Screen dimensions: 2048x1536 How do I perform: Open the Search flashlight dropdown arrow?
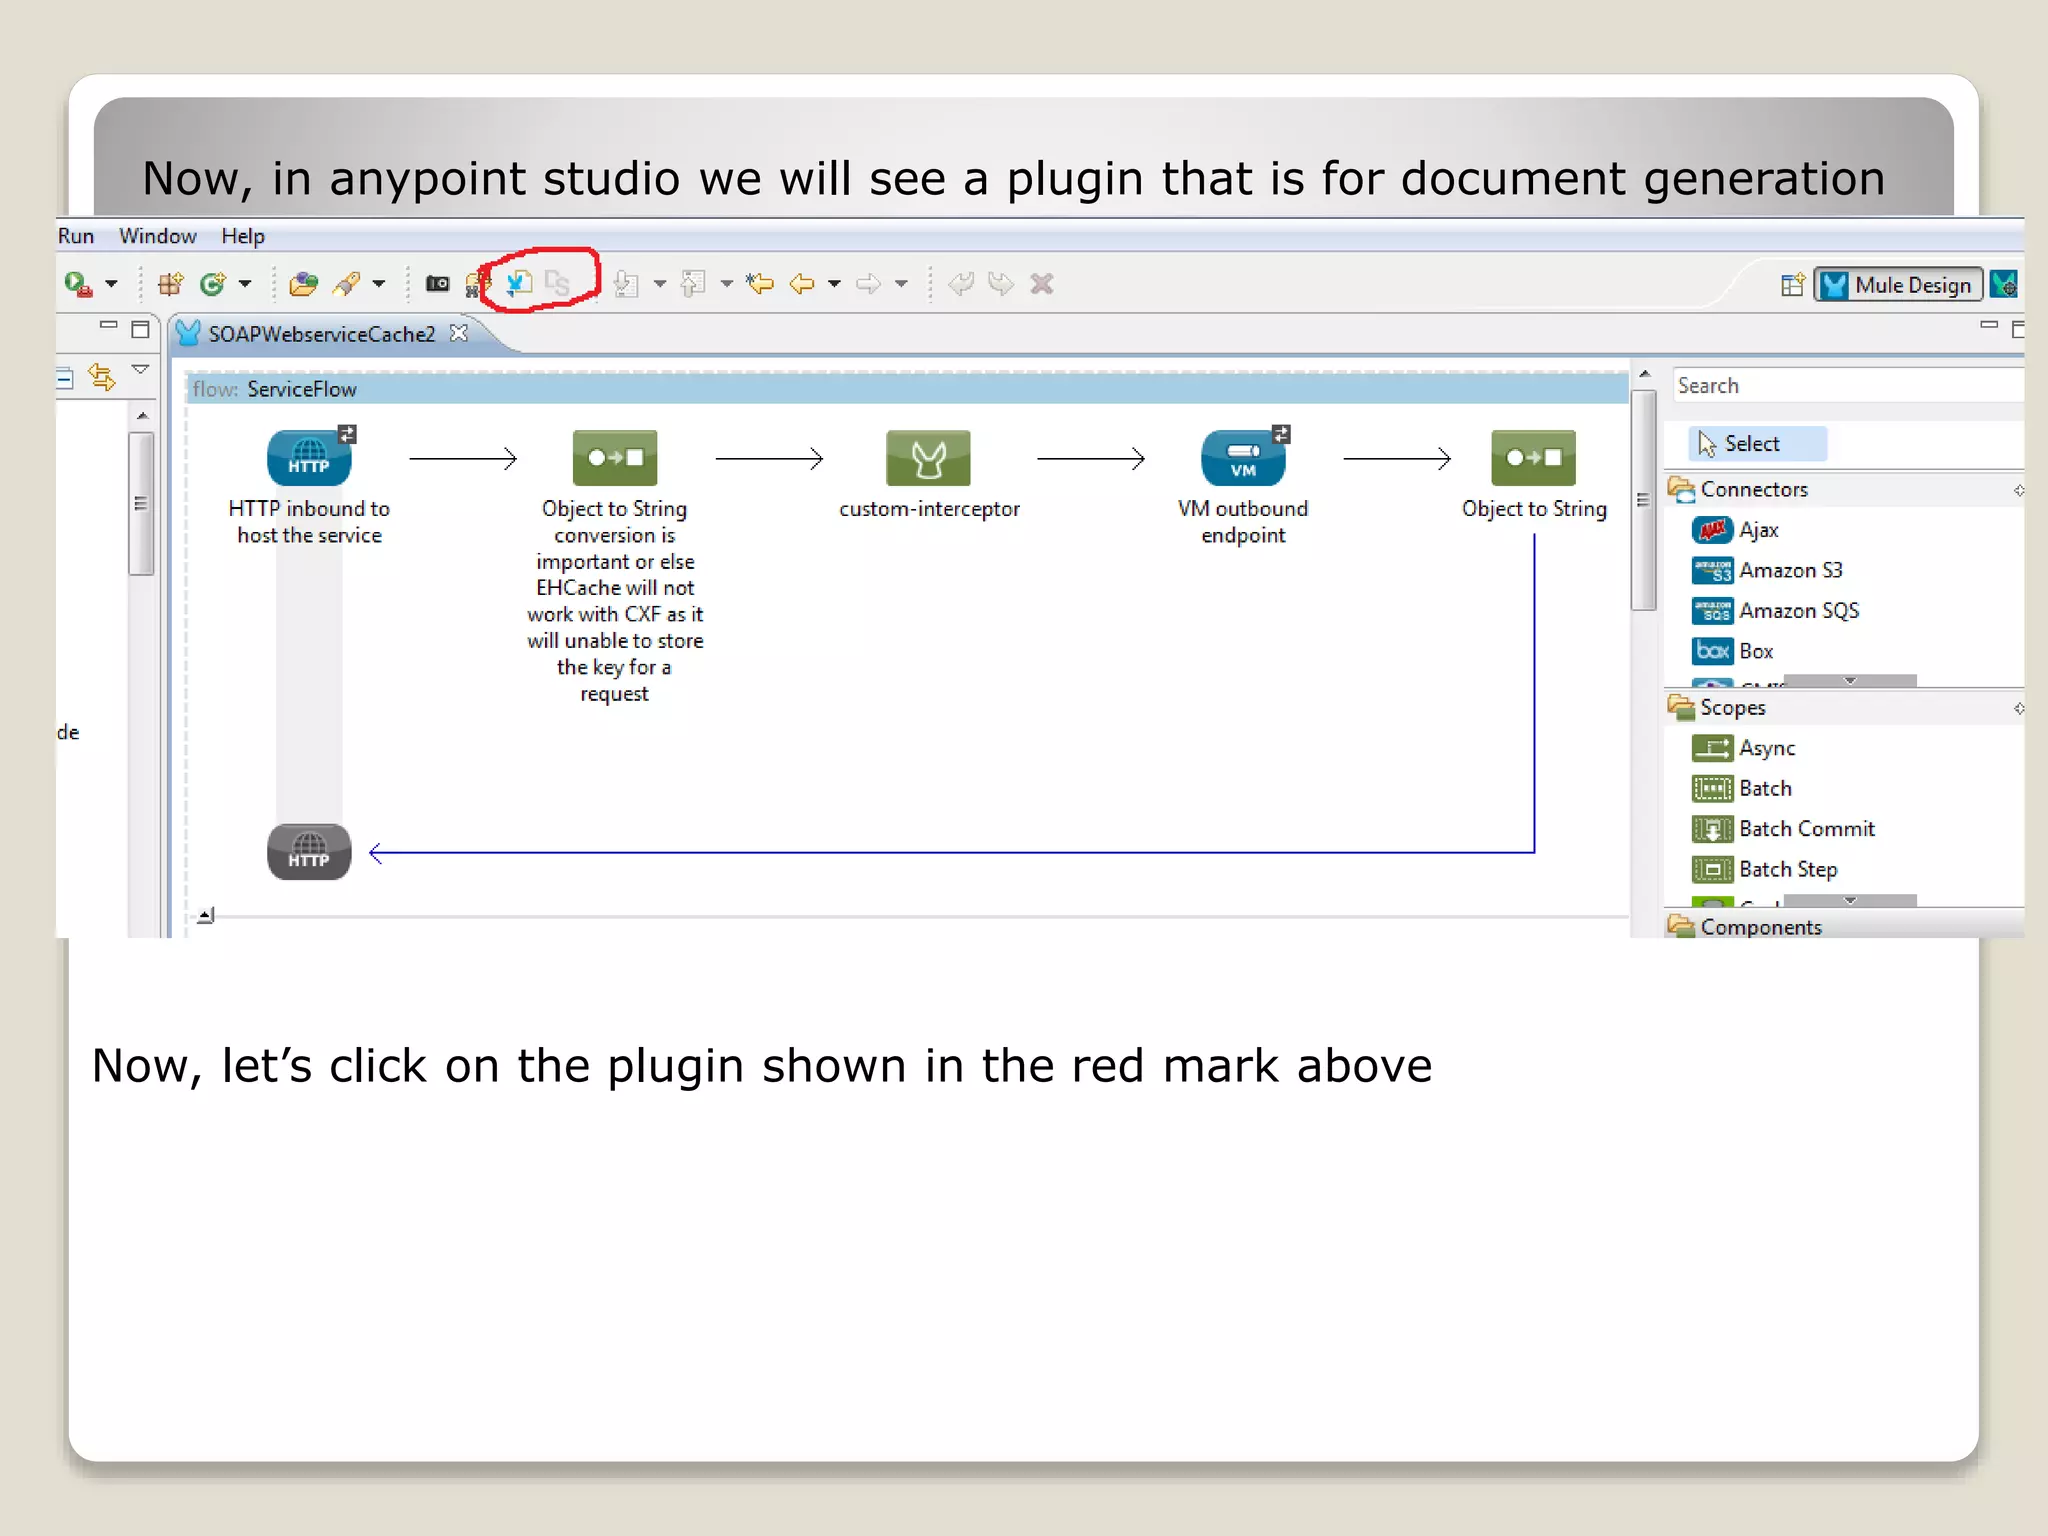379,284
